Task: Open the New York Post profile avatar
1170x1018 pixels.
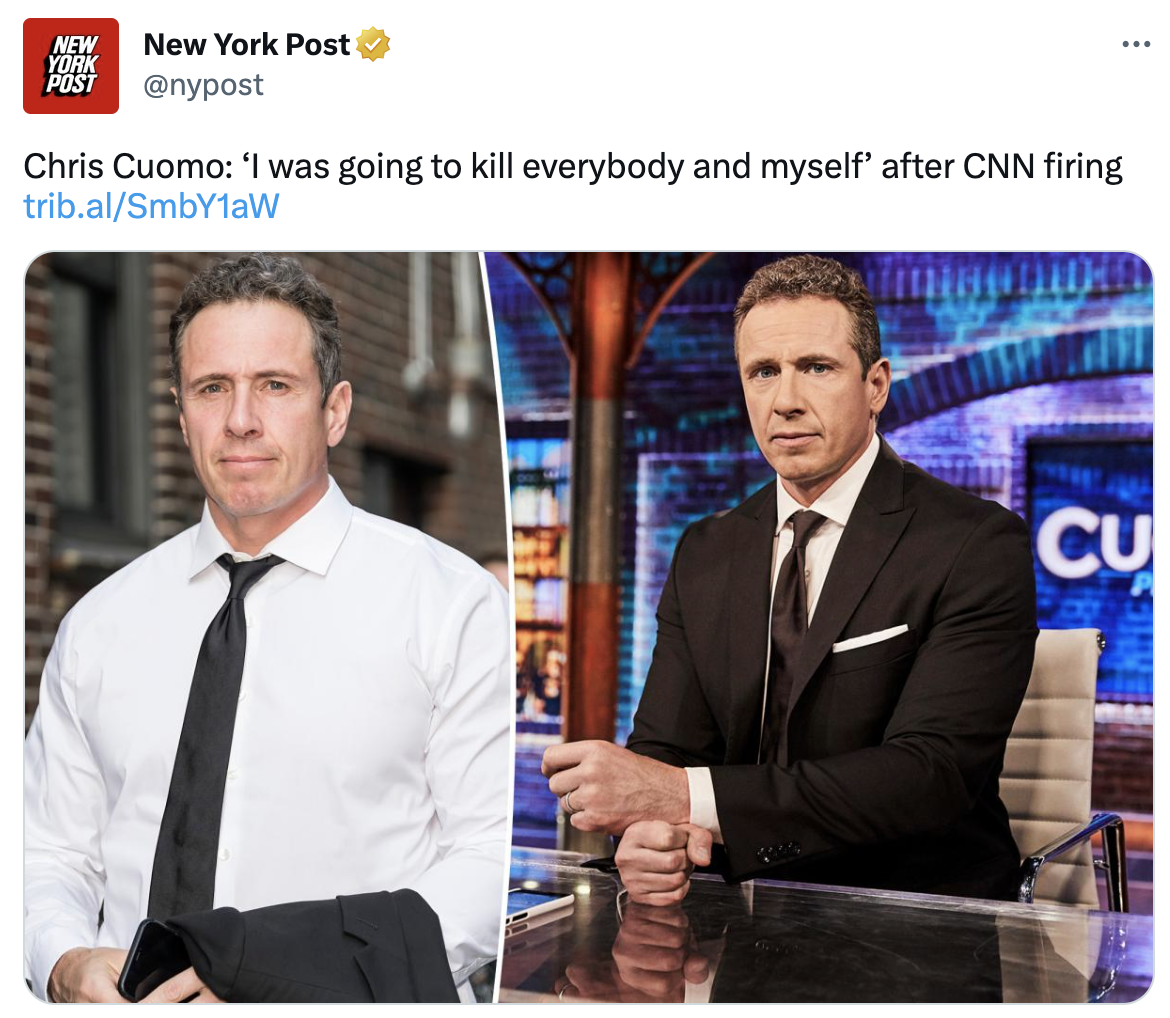Action: coord(71,66)
